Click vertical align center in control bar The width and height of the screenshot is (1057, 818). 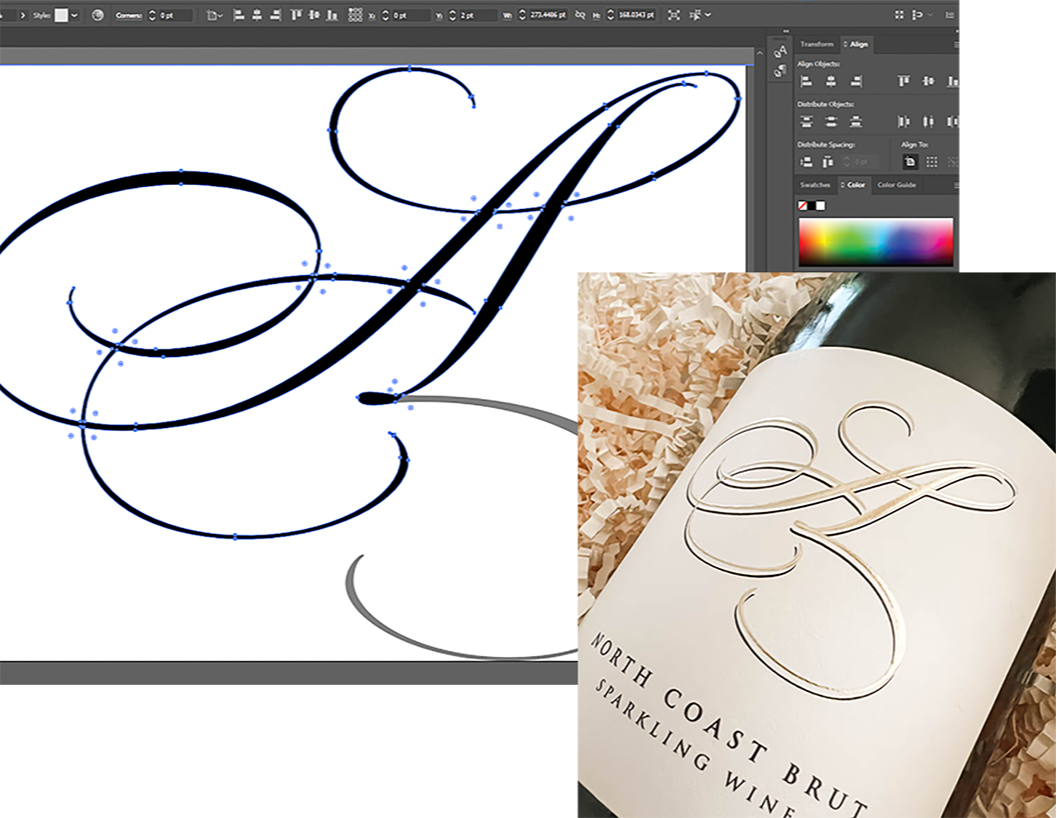click(314, 15)
